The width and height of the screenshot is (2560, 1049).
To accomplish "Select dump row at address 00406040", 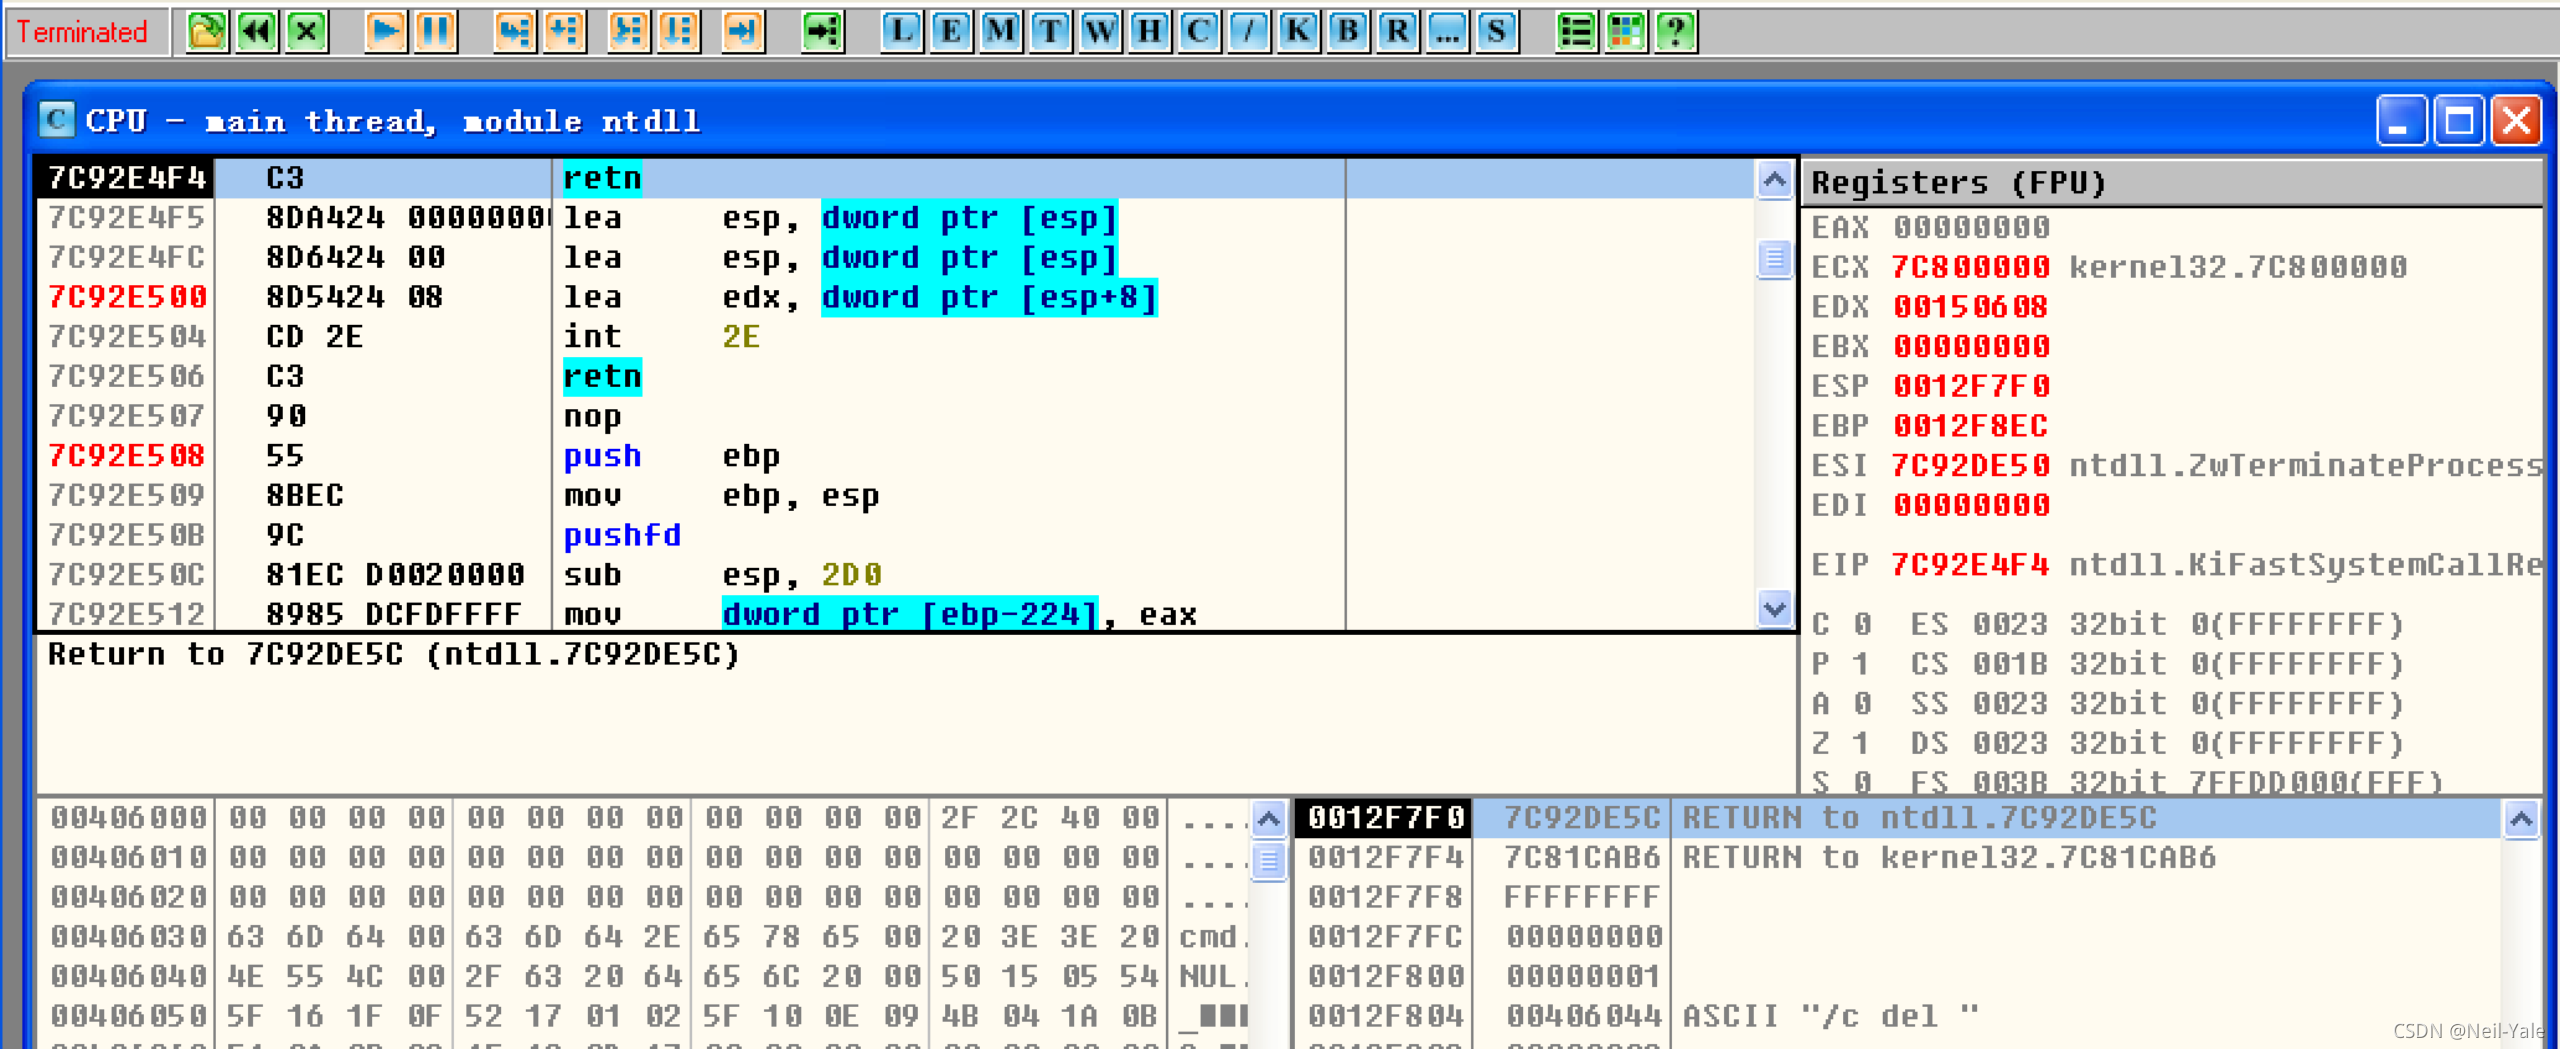I will [x=645, y=976].
